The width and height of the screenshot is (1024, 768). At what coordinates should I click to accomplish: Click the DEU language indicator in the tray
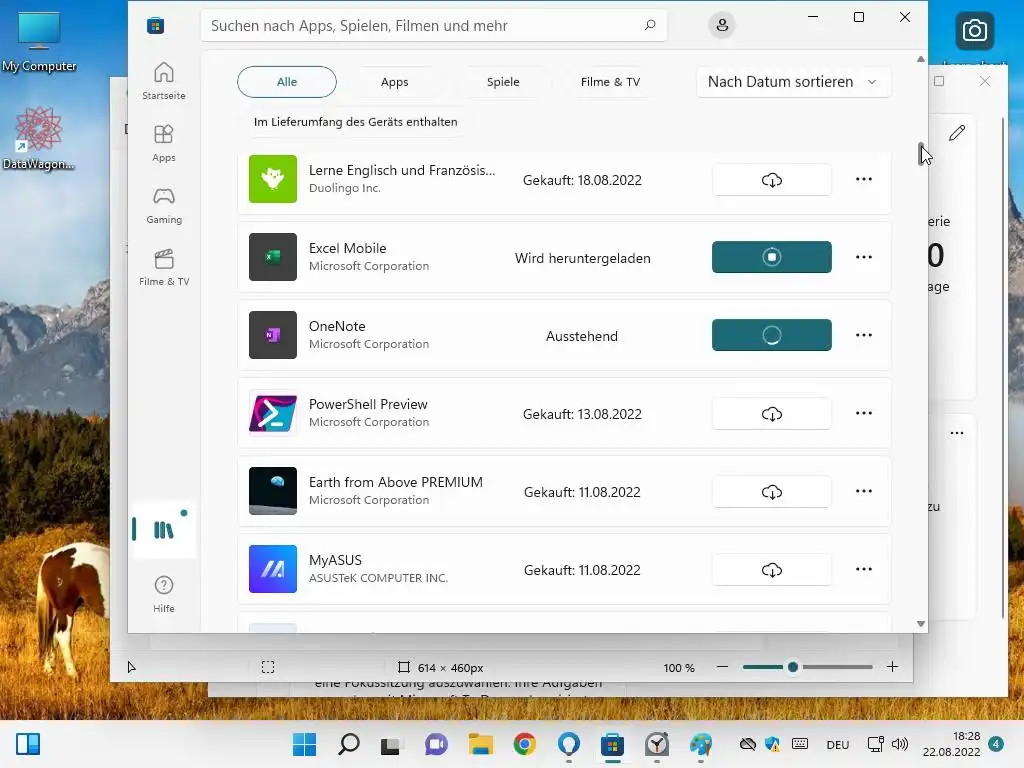point(838,744)
